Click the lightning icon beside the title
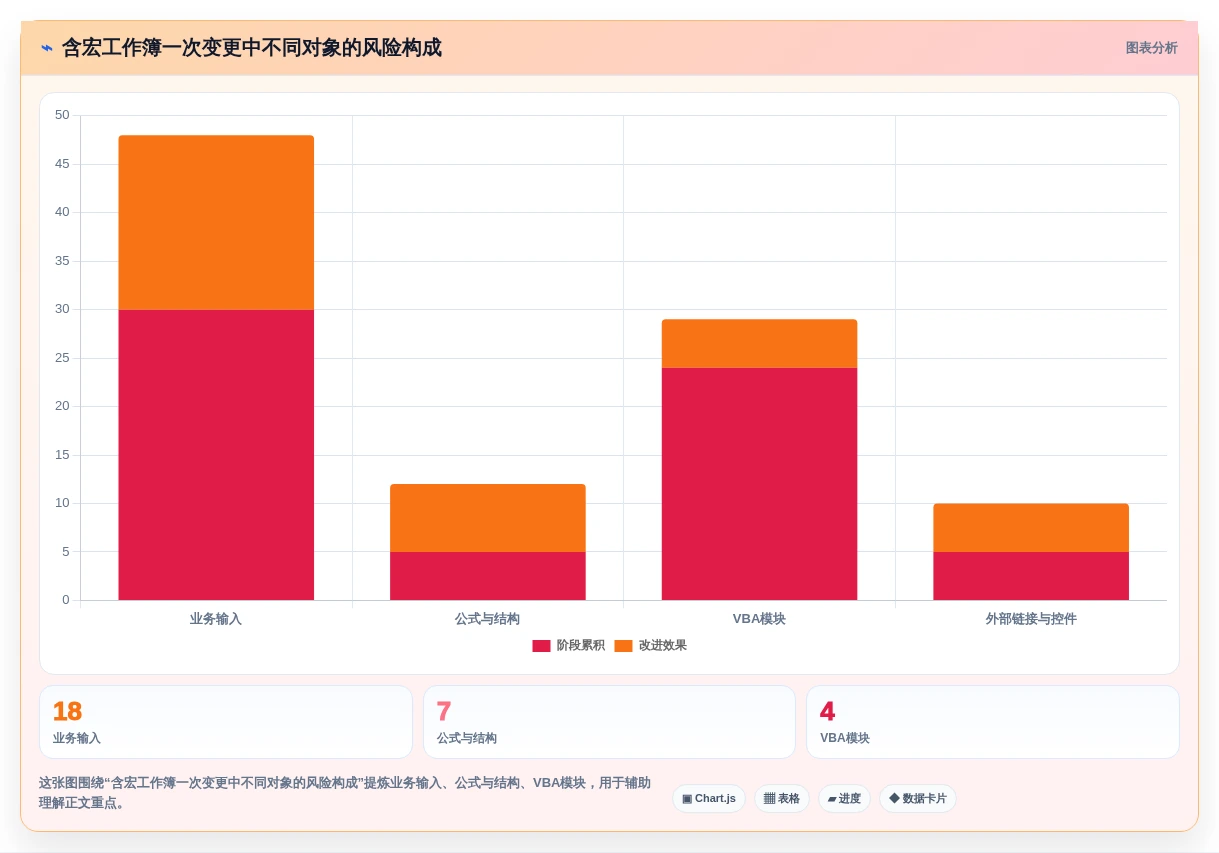Image resolution: width=1219 pixels, height=853 pixels. pos(47,48)
